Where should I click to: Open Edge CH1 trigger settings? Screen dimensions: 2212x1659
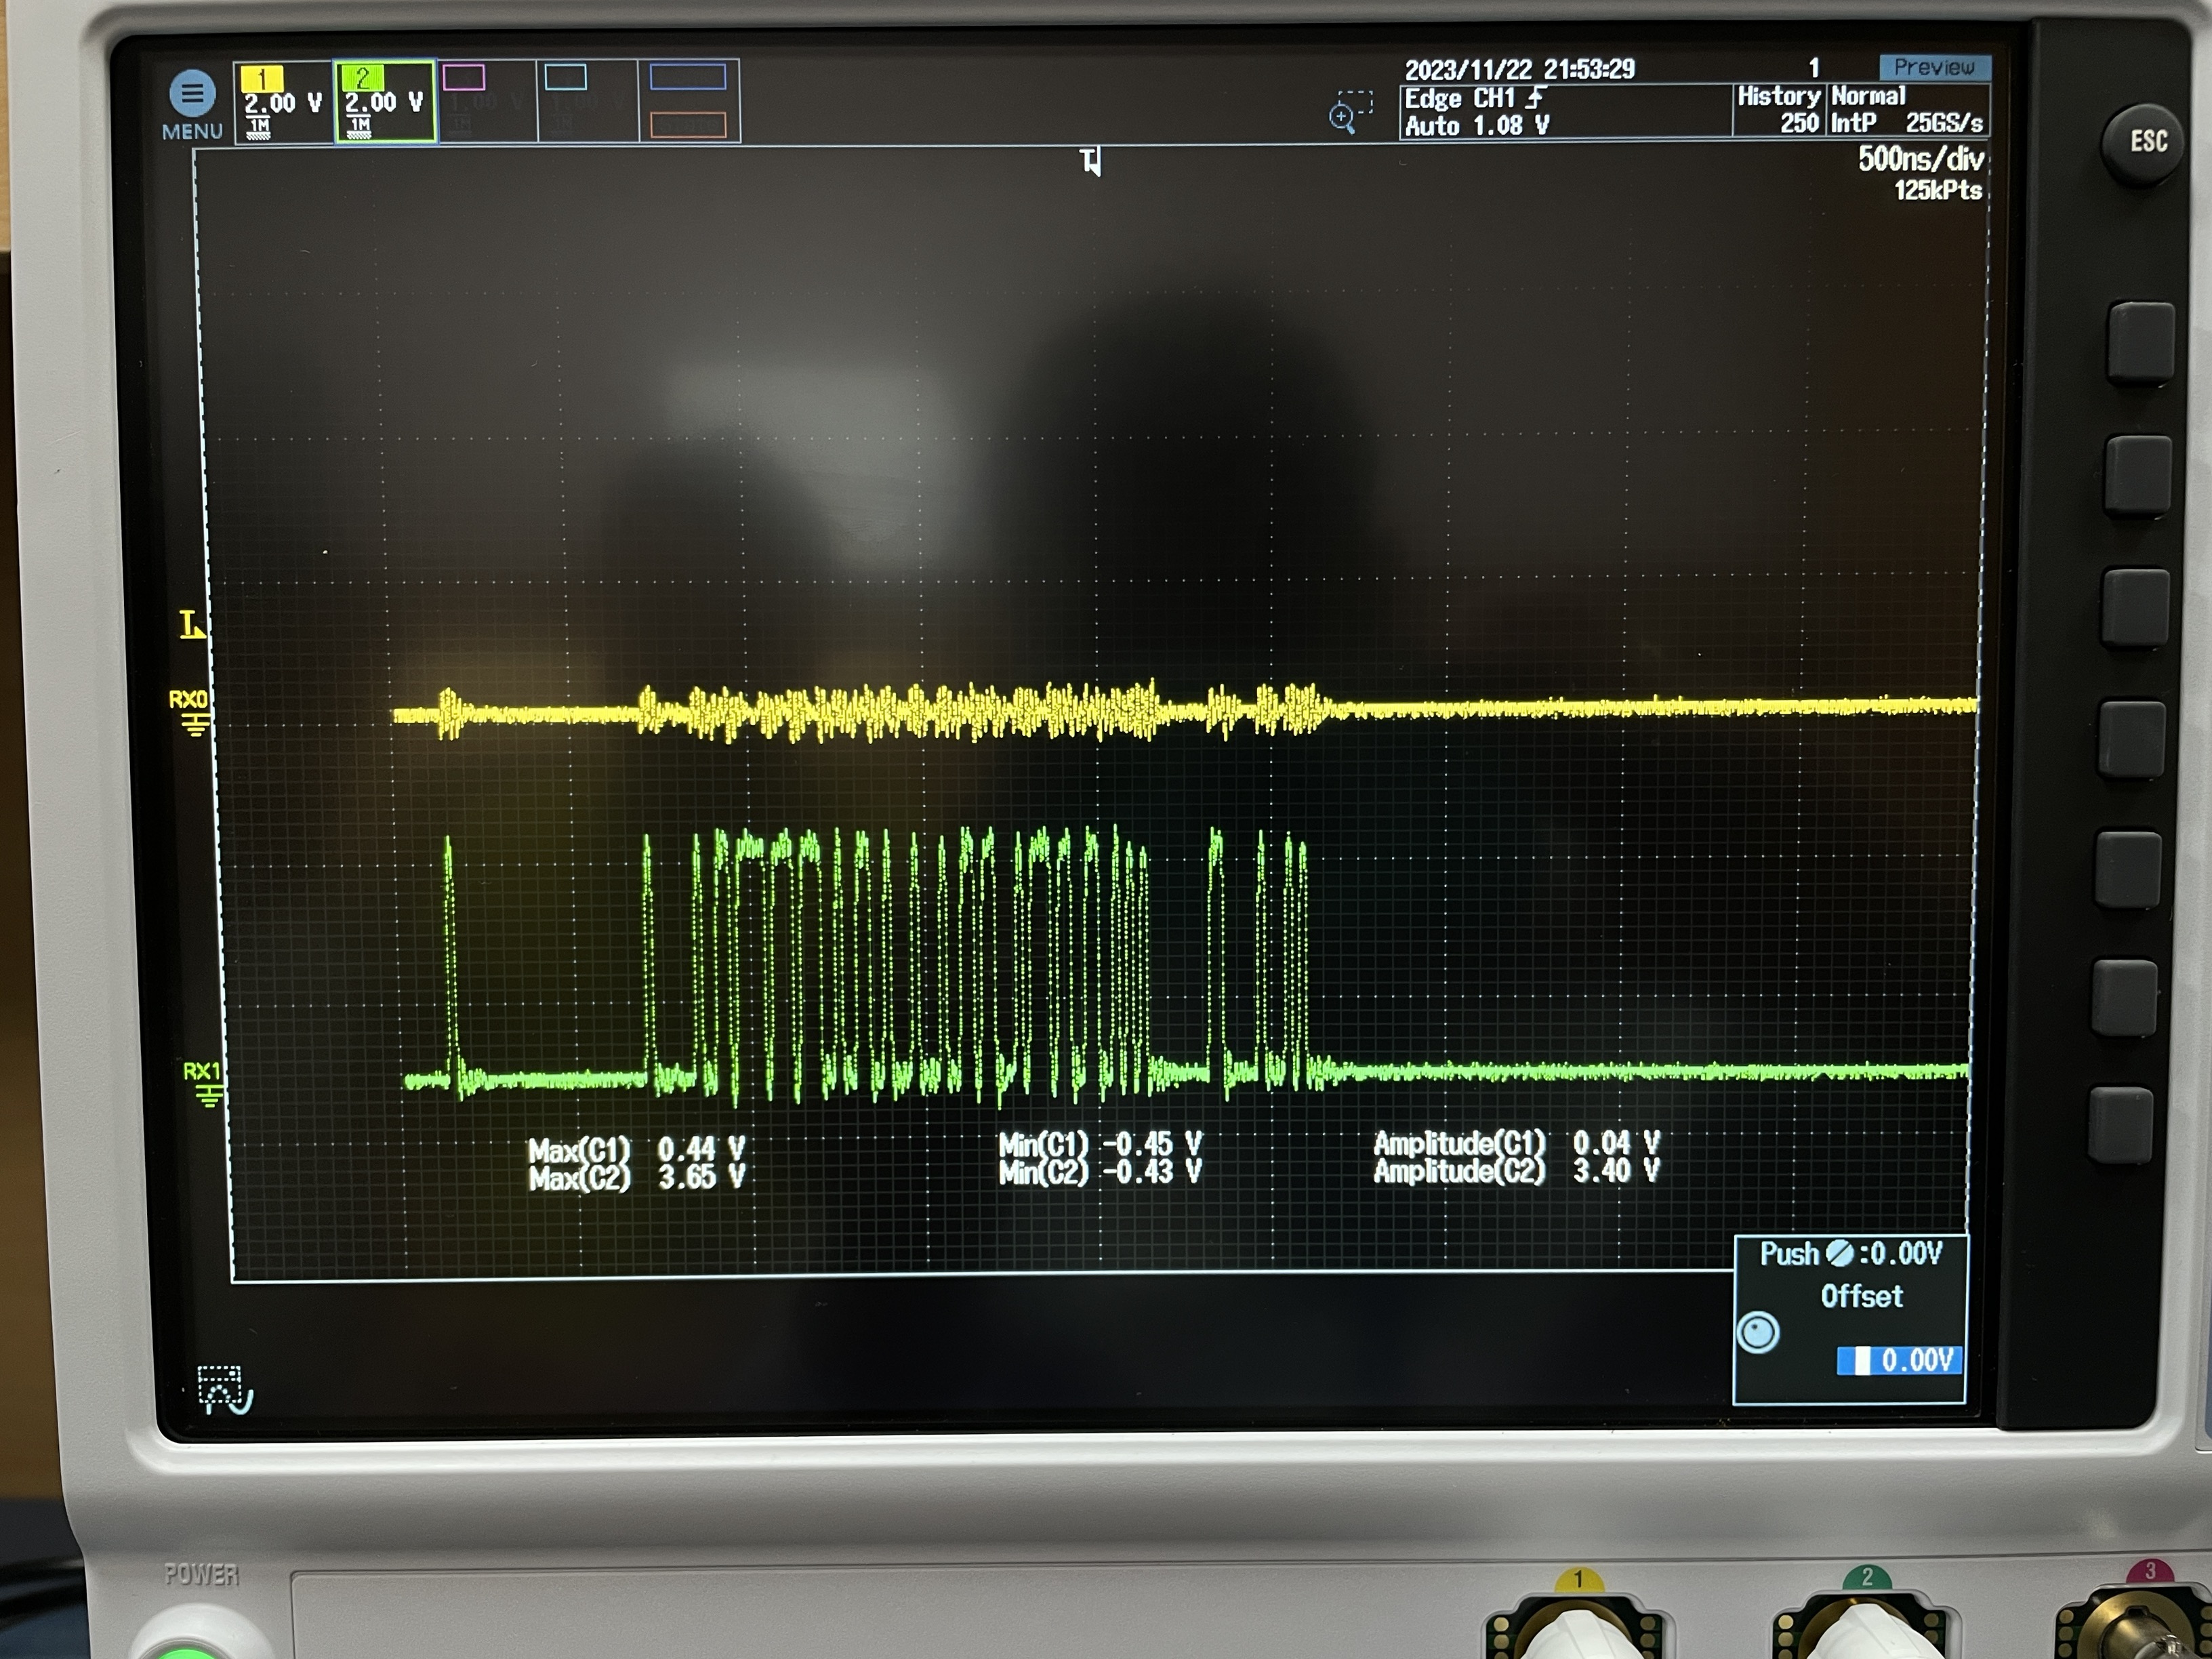1565,112
